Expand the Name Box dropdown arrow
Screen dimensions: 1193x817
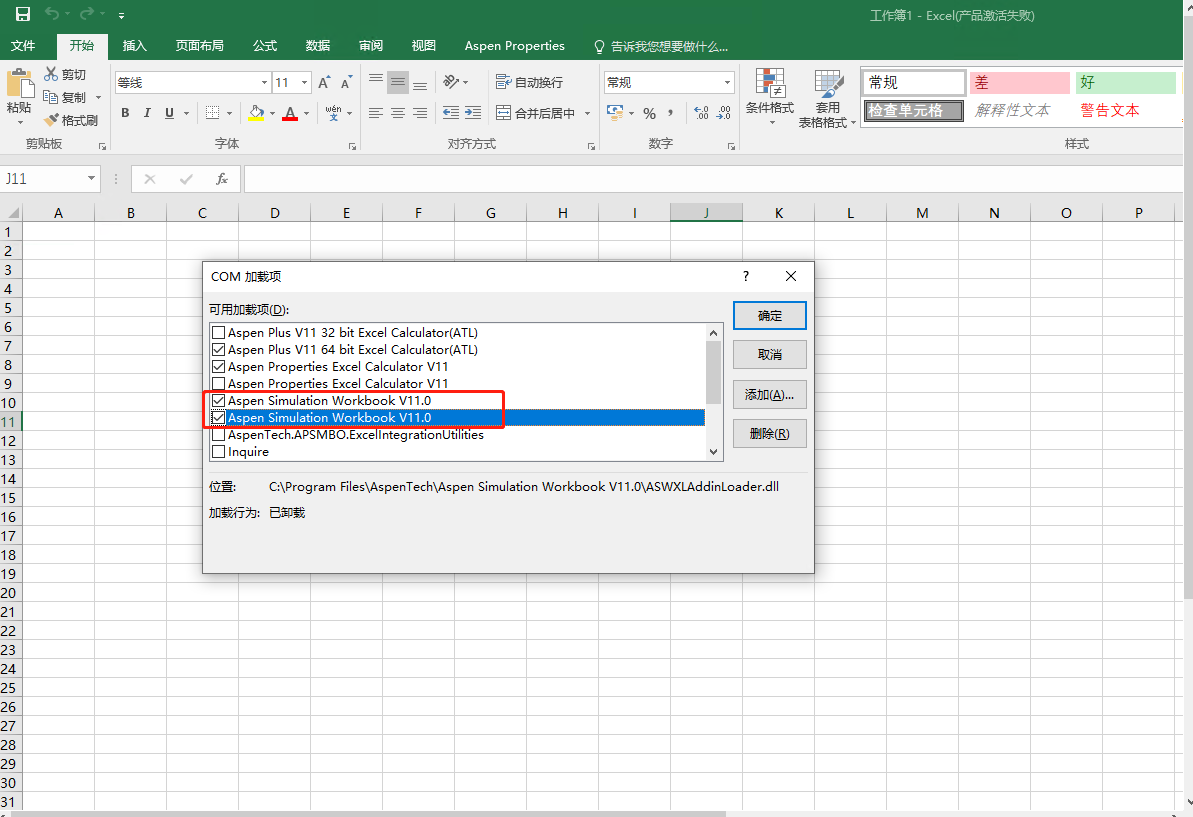(91, 179)
